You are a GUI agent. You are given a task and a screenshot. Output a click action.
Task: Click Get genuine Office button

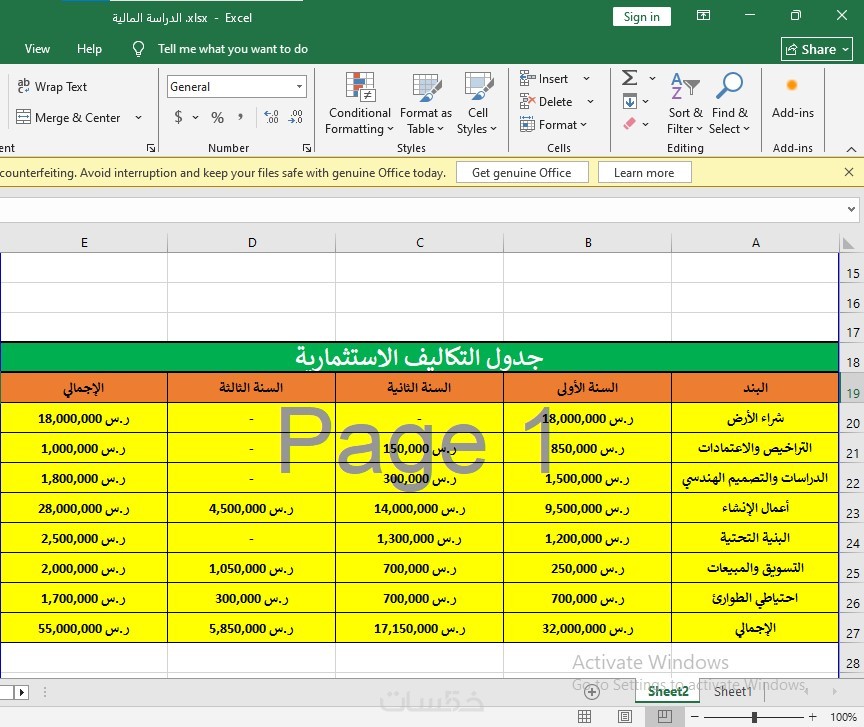click(522, 173)
